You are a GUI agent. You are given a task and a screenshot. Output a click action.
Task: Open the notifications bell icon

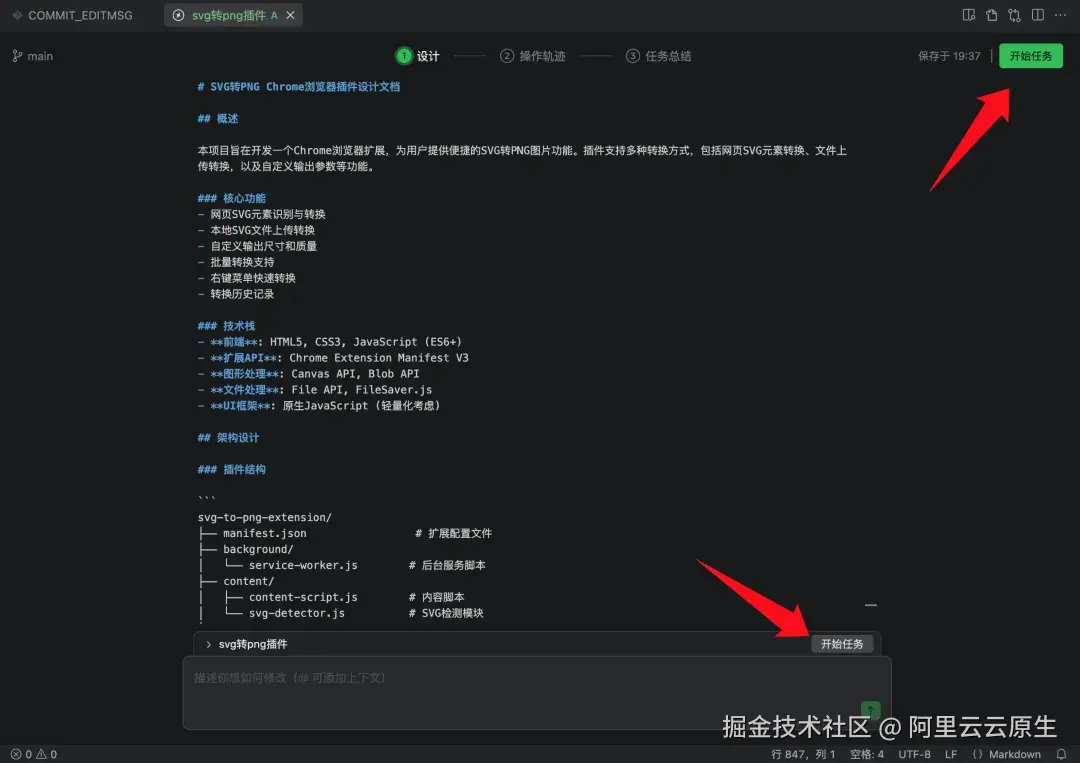pyautogui.click(x=1060, y=753)
